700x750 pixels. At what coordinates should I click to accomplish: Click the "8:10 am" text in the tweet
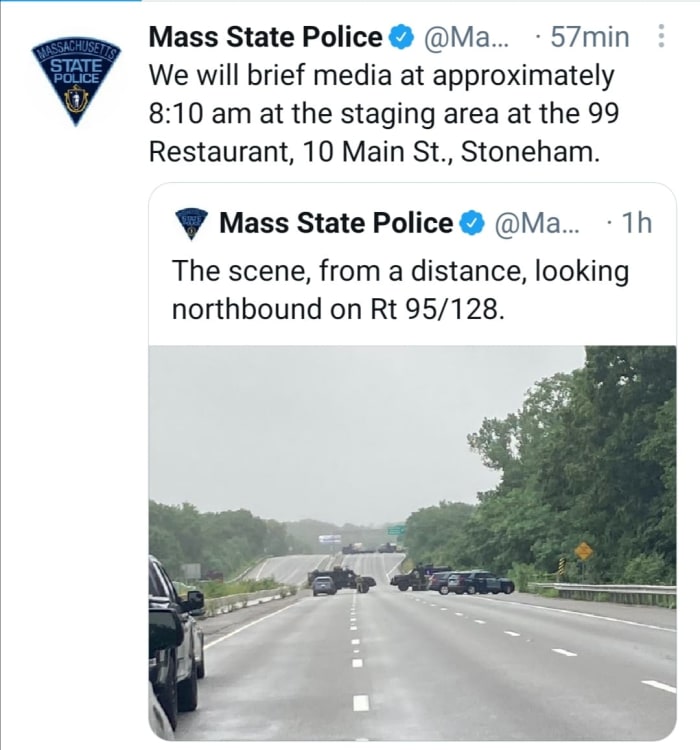[x=200, y=113]
